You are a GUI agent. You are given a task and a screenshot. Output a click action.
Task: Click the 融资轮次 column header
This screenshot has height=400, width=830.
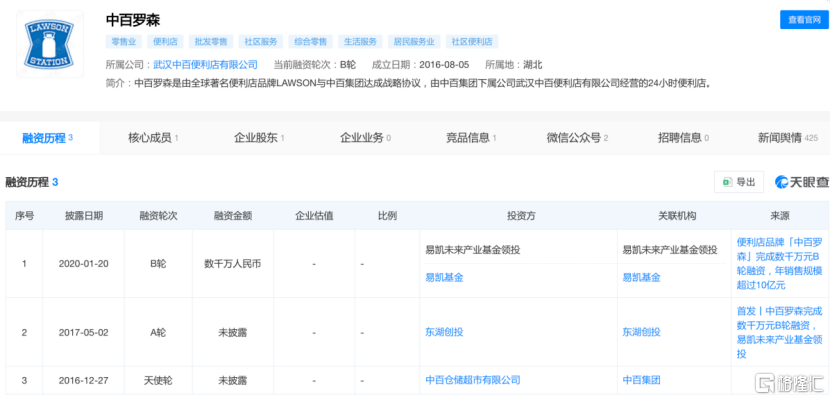pos(158,215)
